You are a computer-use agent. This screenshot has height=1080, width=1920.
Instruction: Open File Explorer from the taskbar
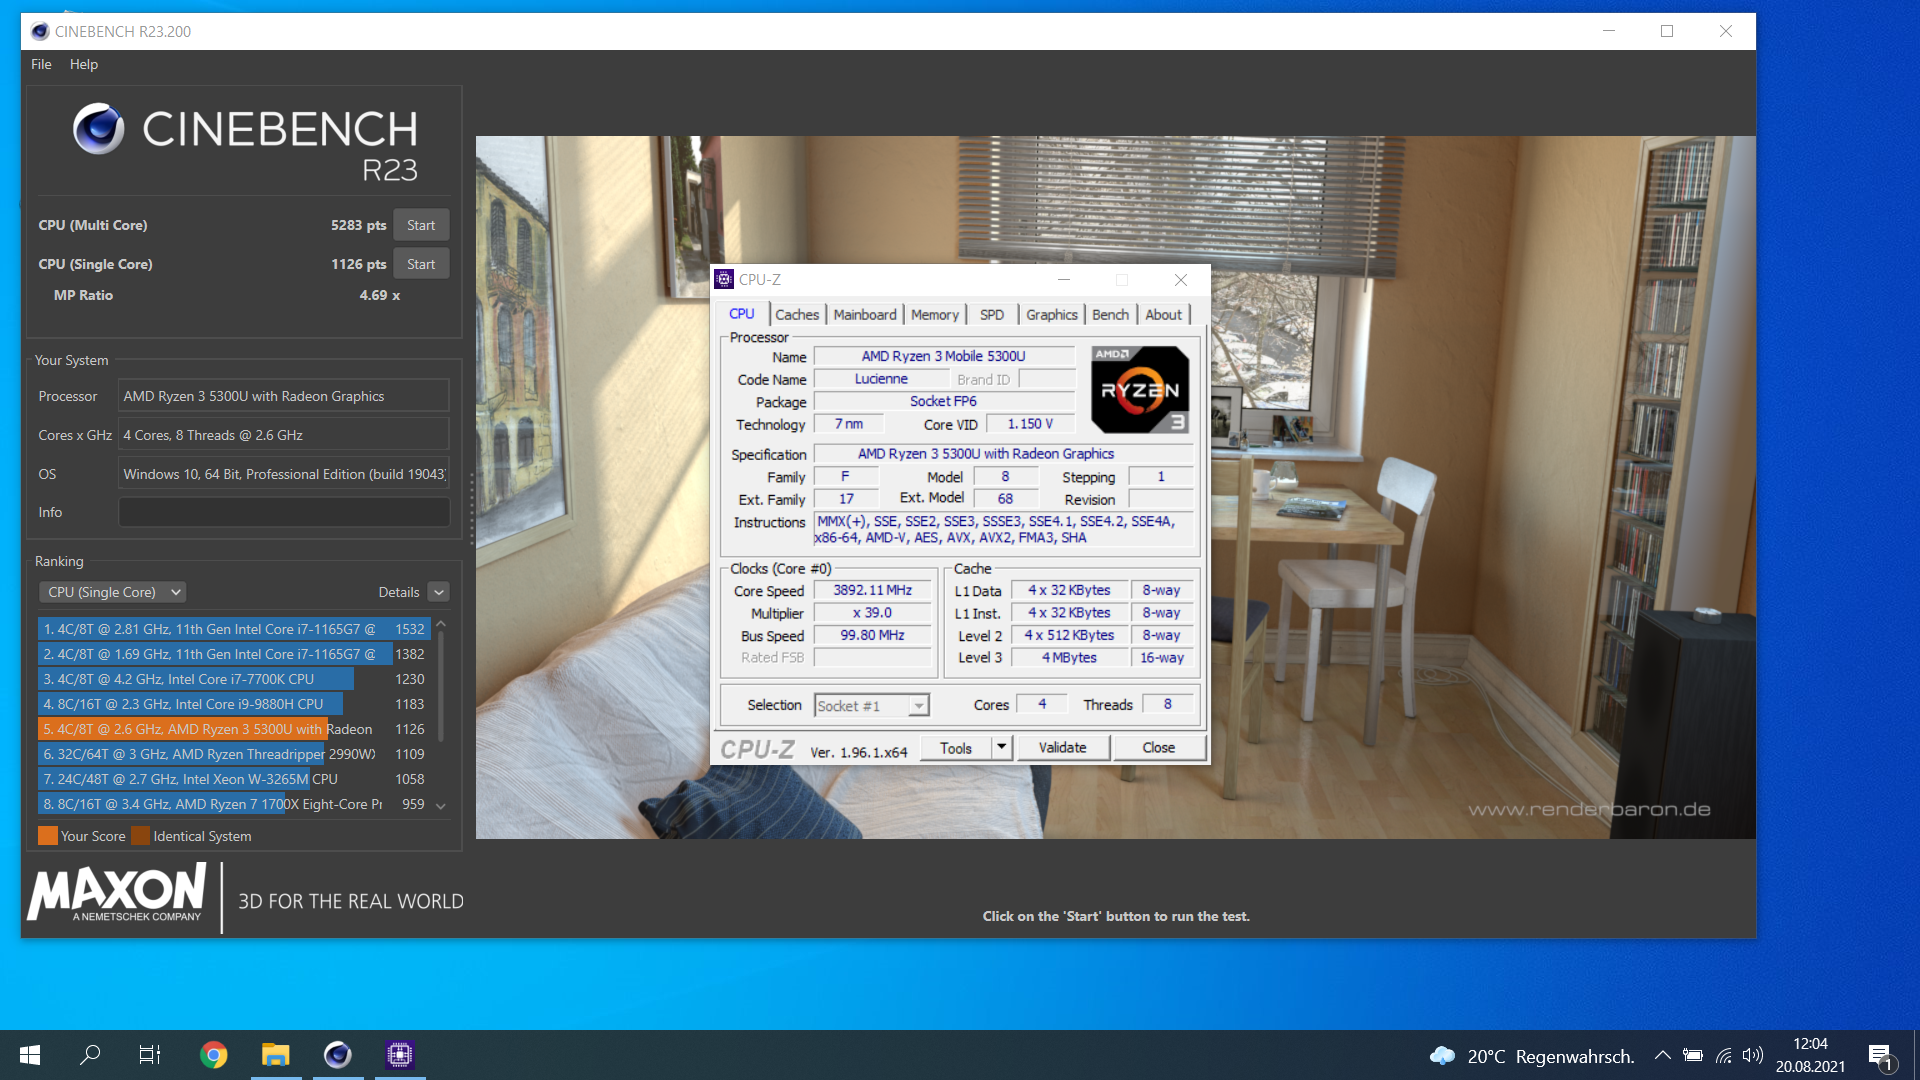275,1055
